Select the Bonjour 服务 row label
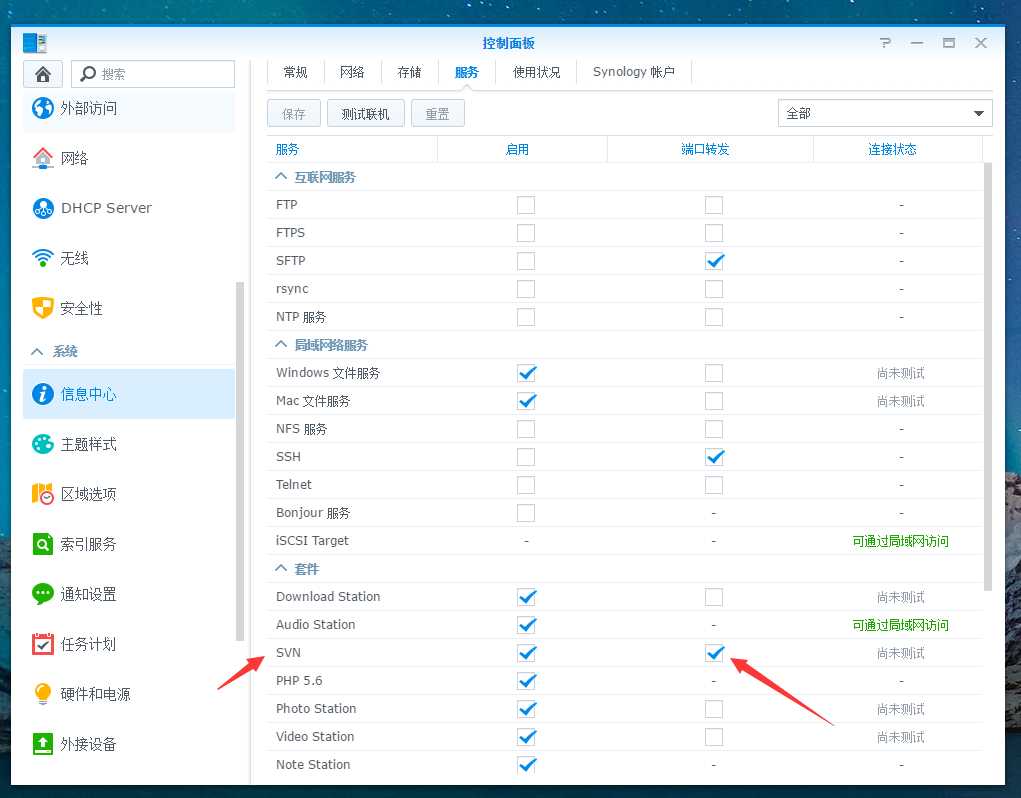Image resolution: width=1021 pixels, height=798 pixels. pyautogui.click(x=313, y=513)
